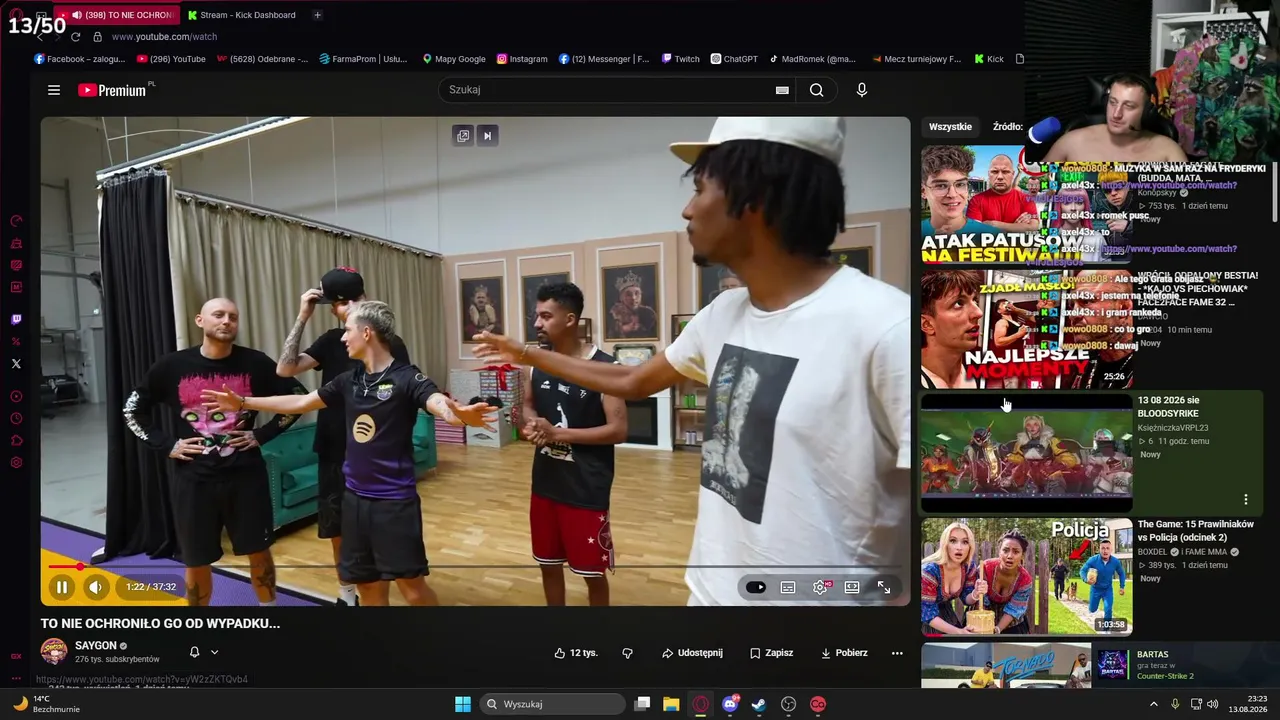Open the NAJLEPSZE MOMENTY video thumbnail
Image resolution: width=1280 pixels, height=720 pixels.
pyautogui.click(x=1026, y=329)
